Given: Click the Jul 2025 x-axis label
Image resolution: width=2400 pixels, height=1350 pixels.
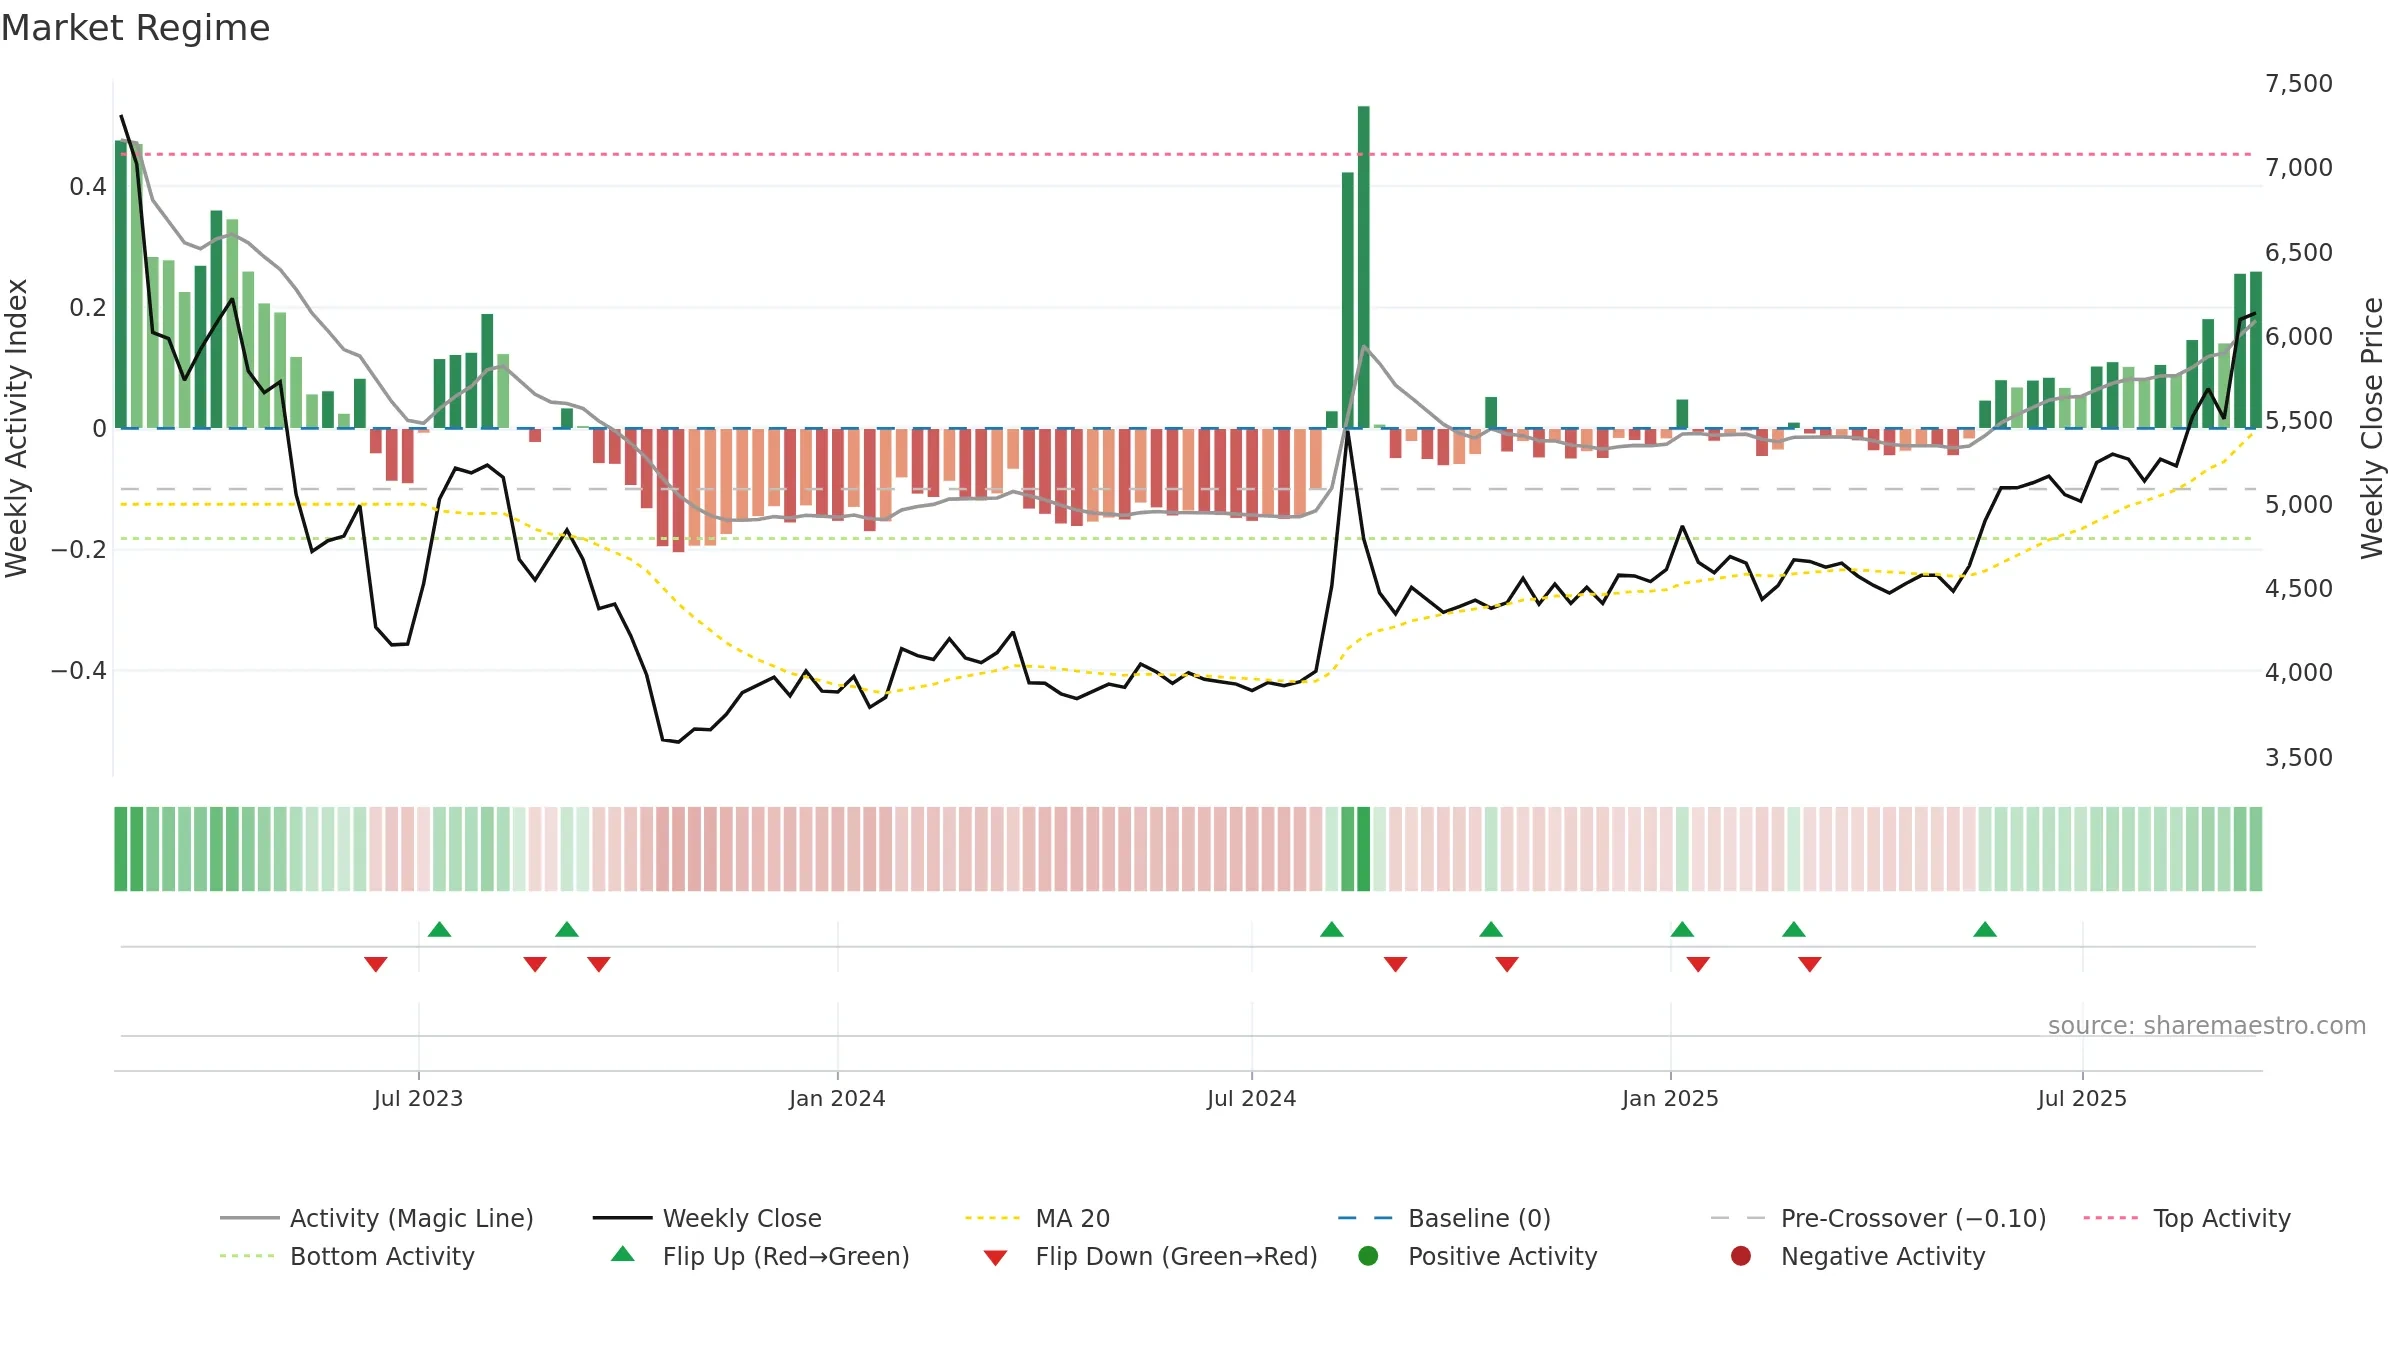Looking at the screenshot, I should (2082, 1099).
